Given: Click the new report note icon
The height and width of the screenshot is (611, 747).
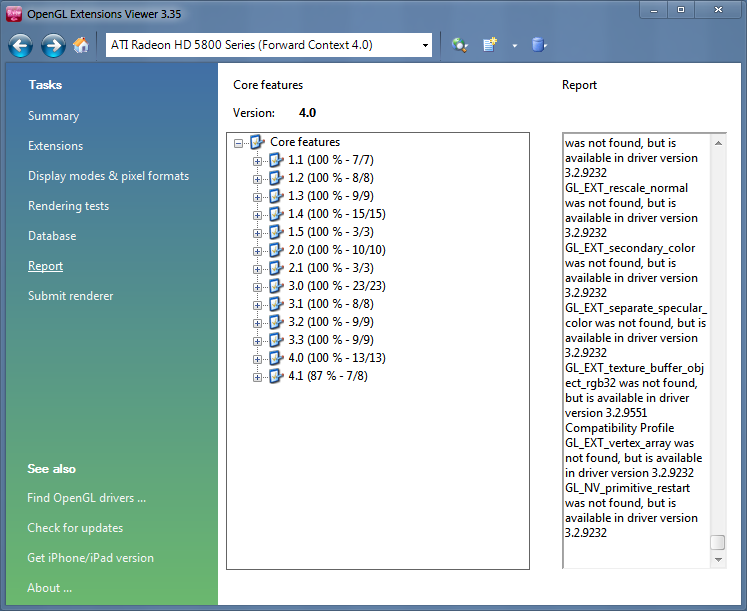Looking at the screenshot, I should (x=490, y=45).
